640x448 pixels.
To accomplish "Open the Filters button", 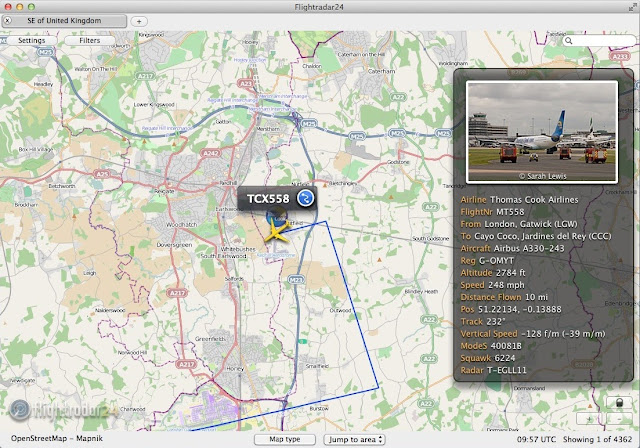I will click(90, 40).
